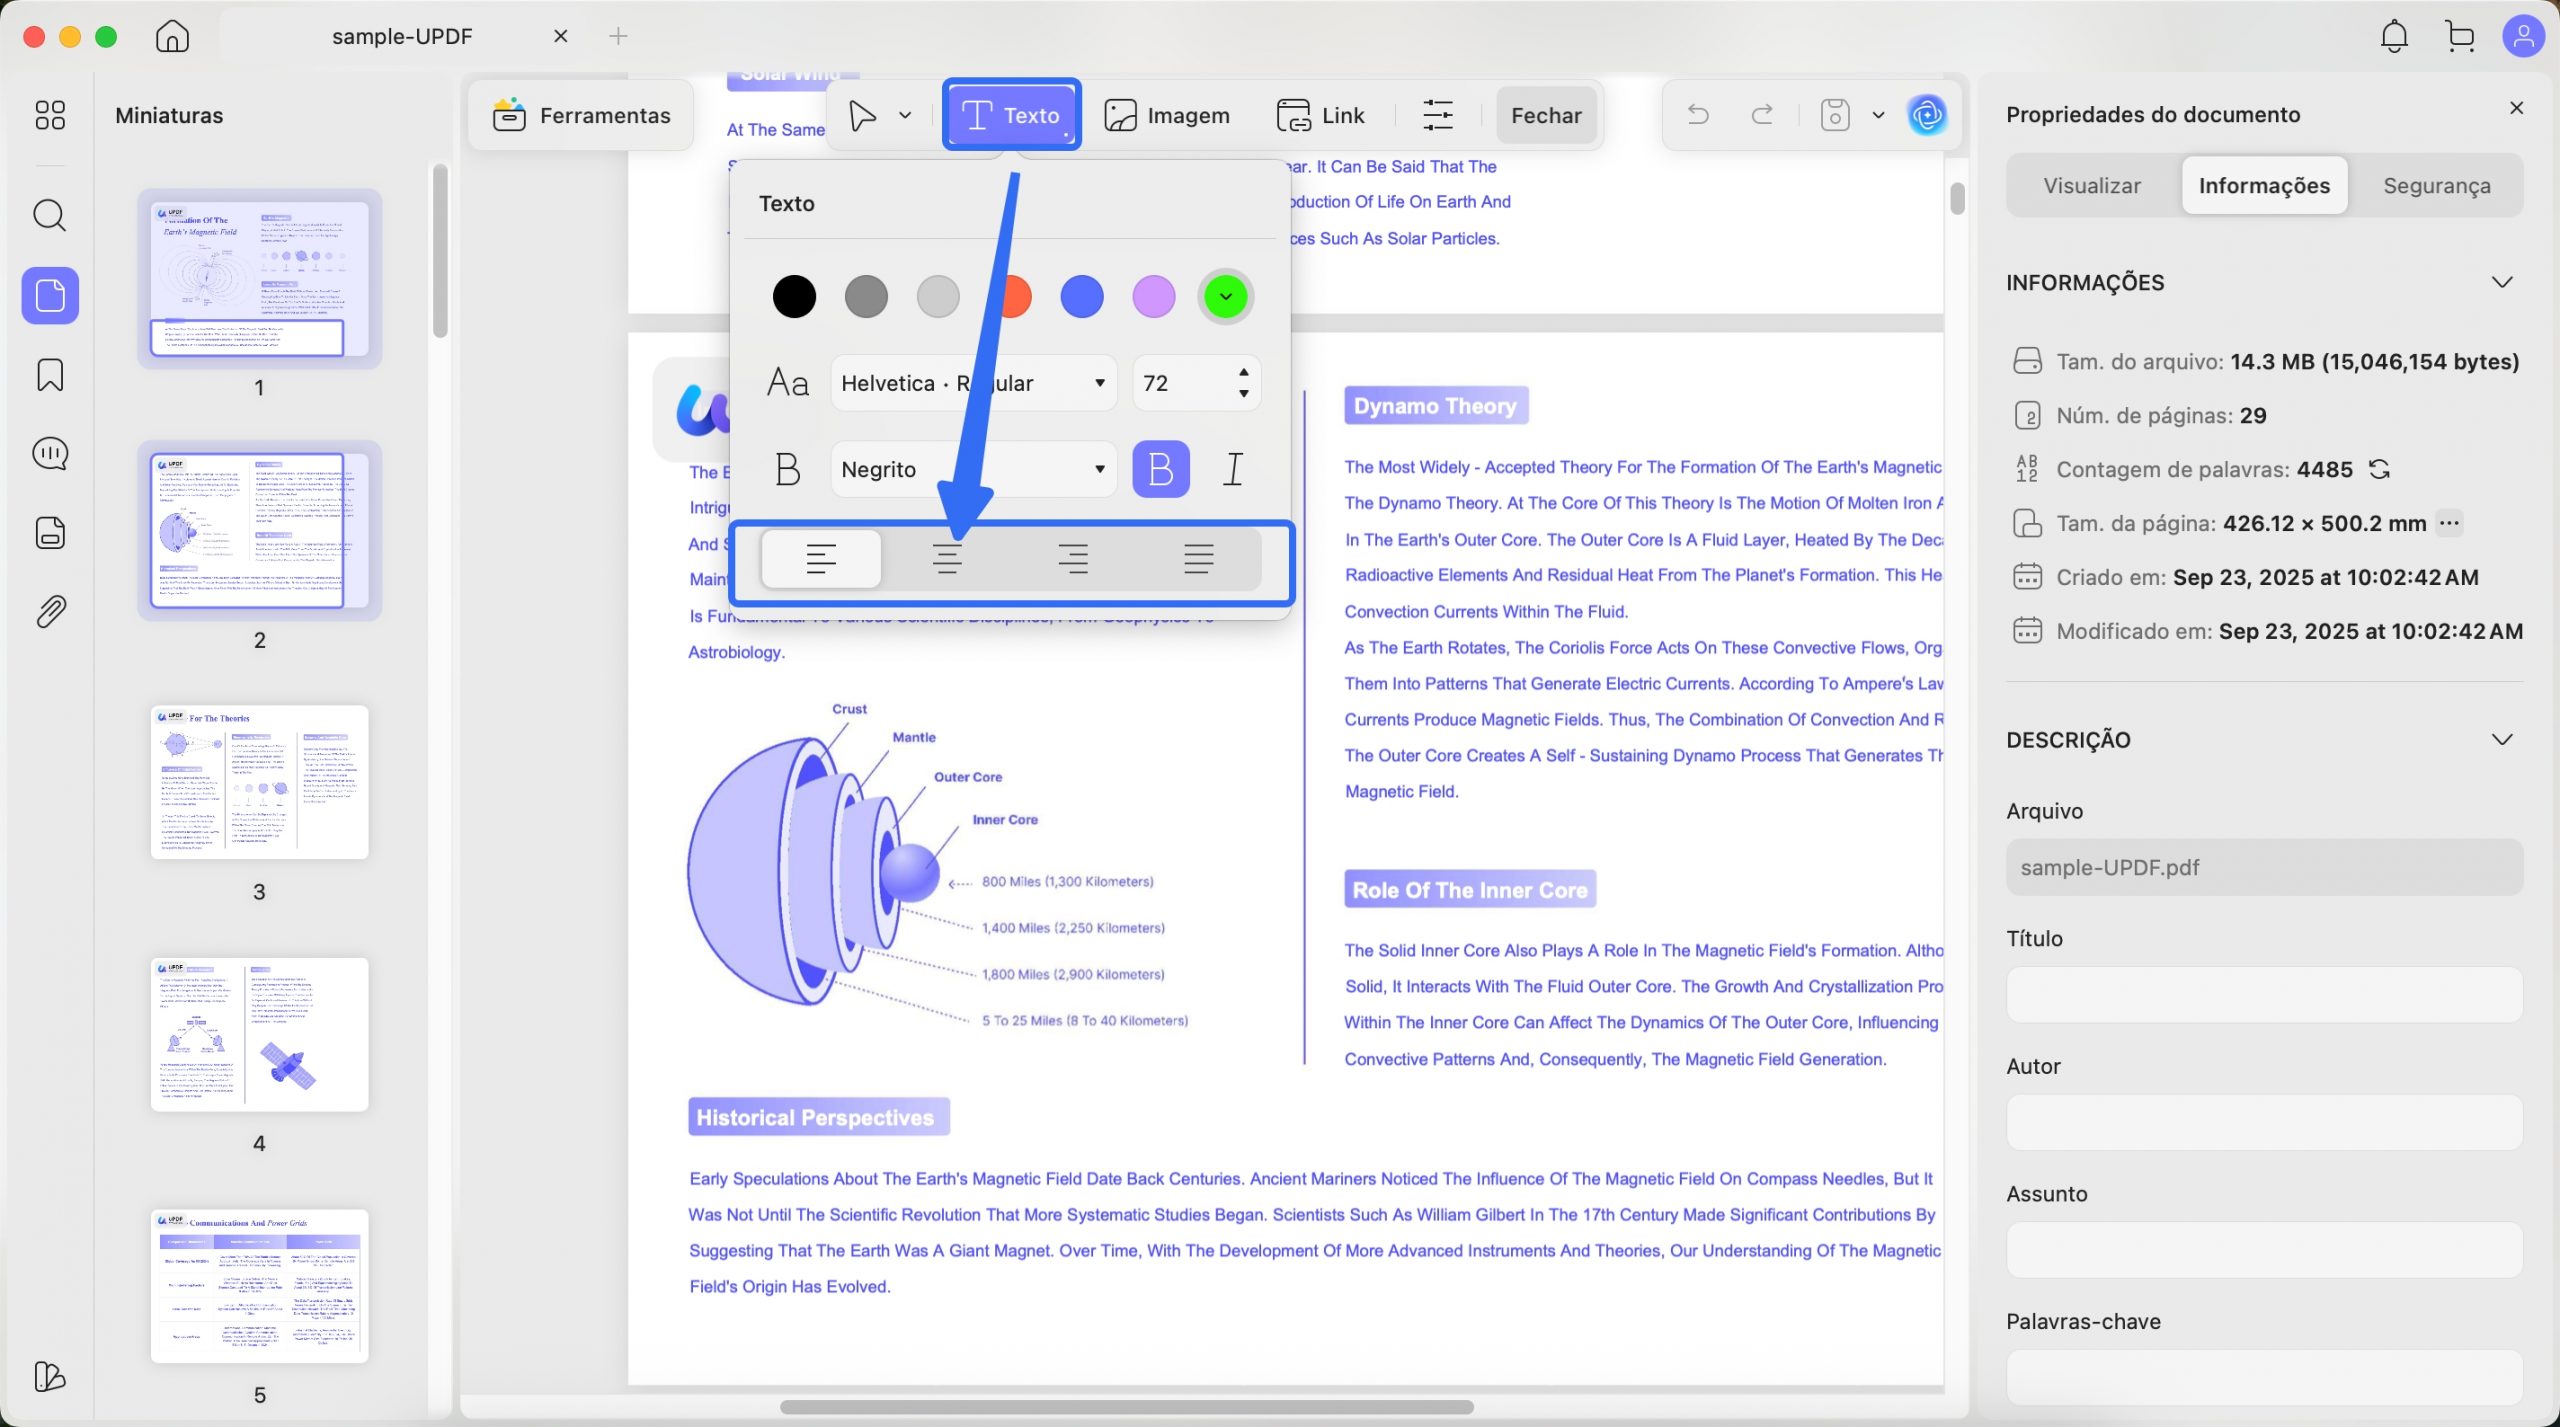Select the blue text color swatch

click(1081, 297)
